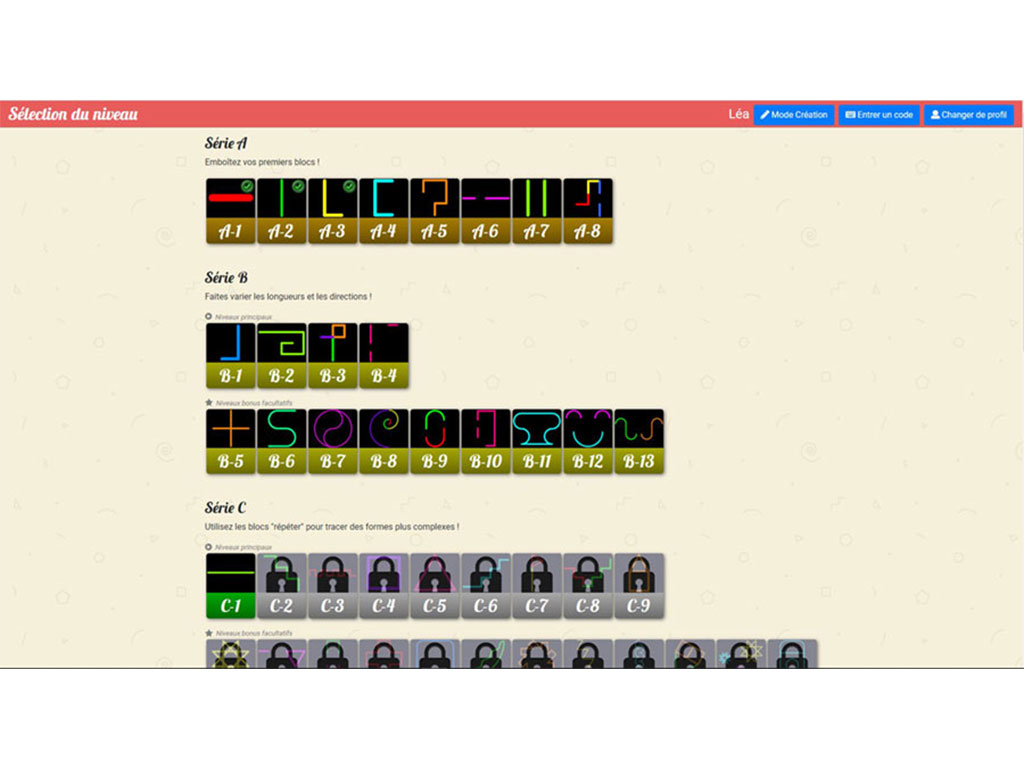
Task: Click the pencil icon inside Mode Création button
Action: 764,114
